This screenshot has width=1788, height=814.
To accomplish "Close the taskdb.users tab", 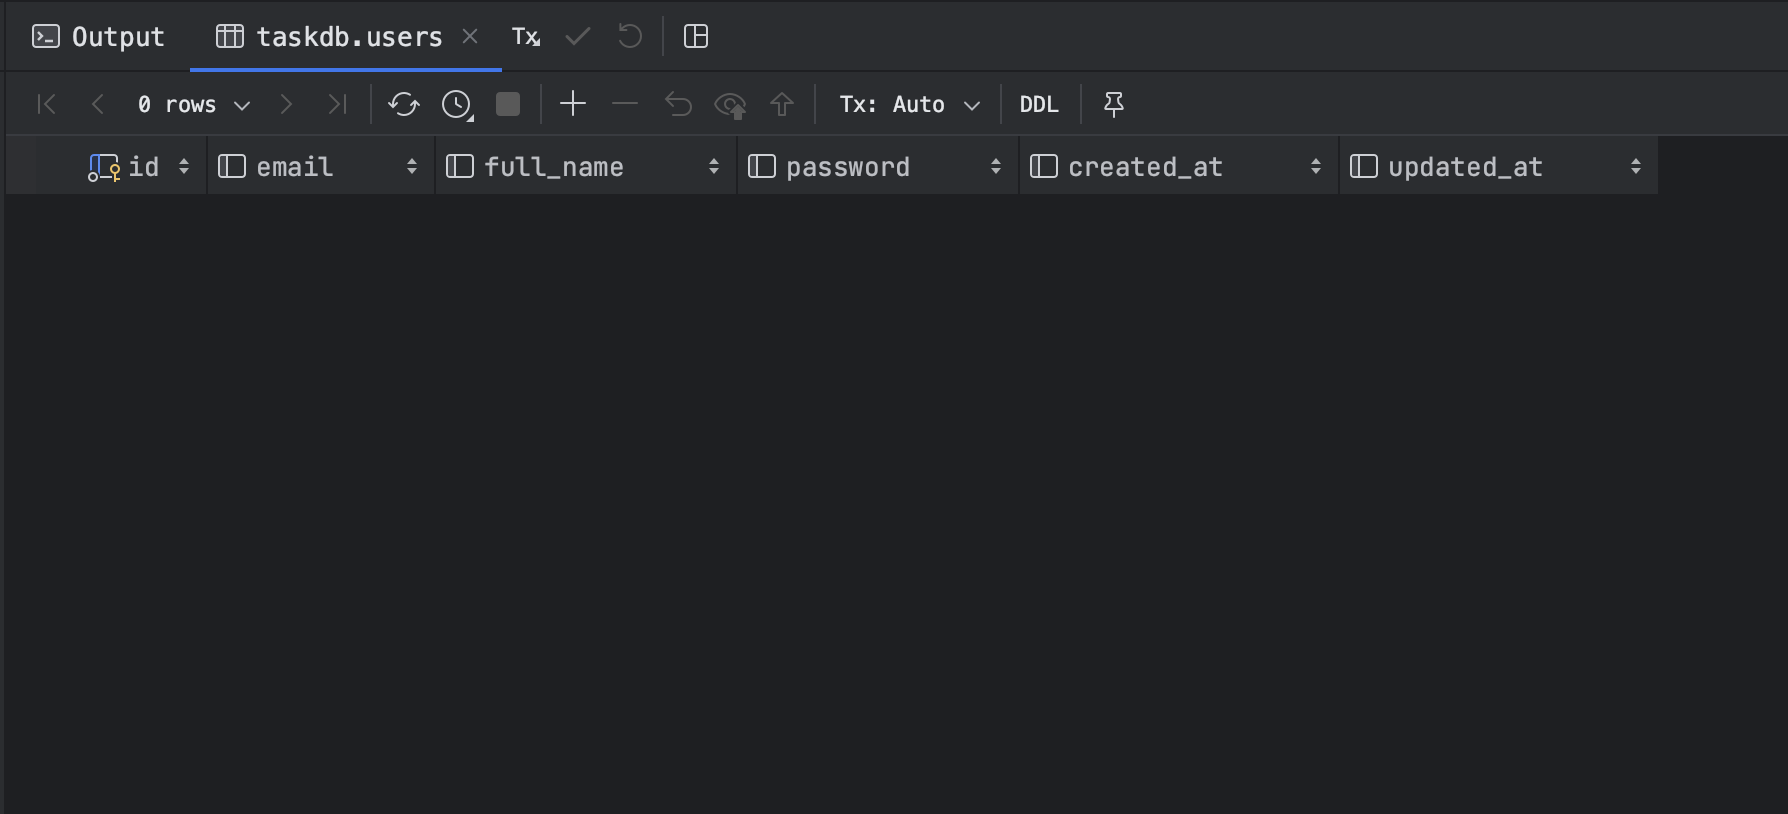I will (470, 37).
